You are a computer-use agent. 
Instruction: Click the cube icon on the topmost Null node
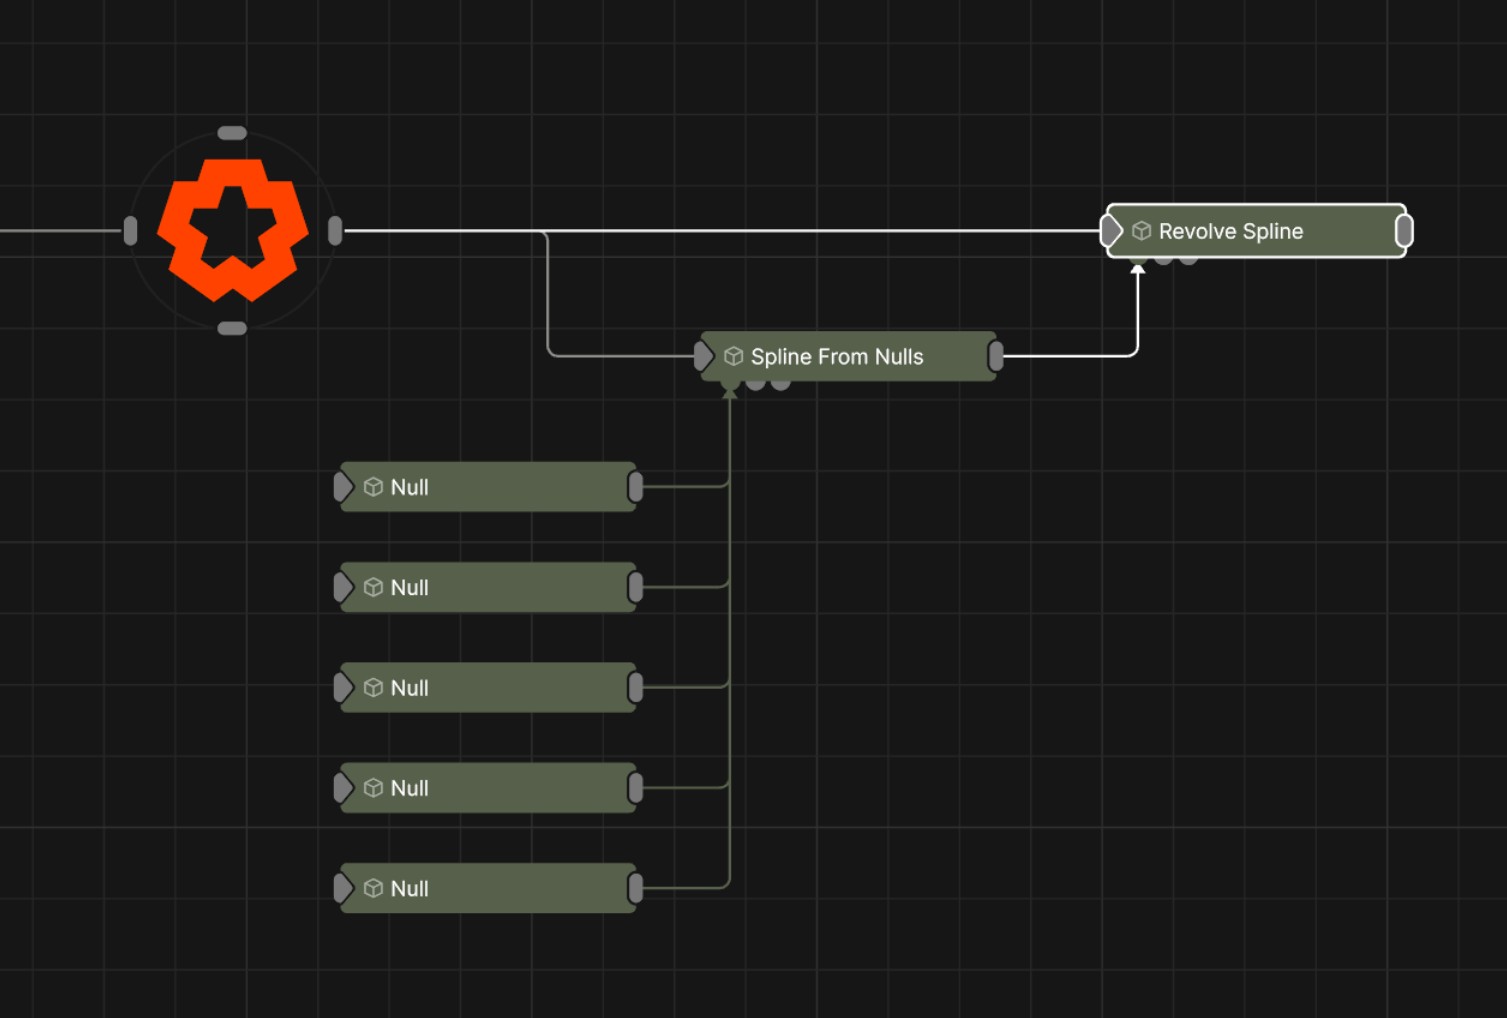click(373, 487)
